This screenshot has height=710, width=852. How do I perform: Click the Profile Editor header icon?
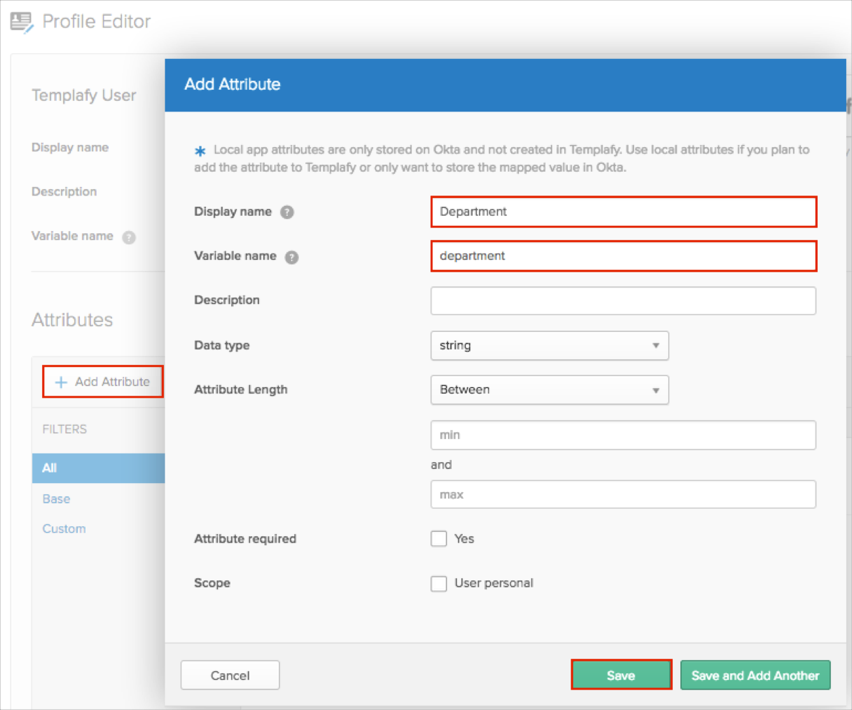click(x=21, y=22)
